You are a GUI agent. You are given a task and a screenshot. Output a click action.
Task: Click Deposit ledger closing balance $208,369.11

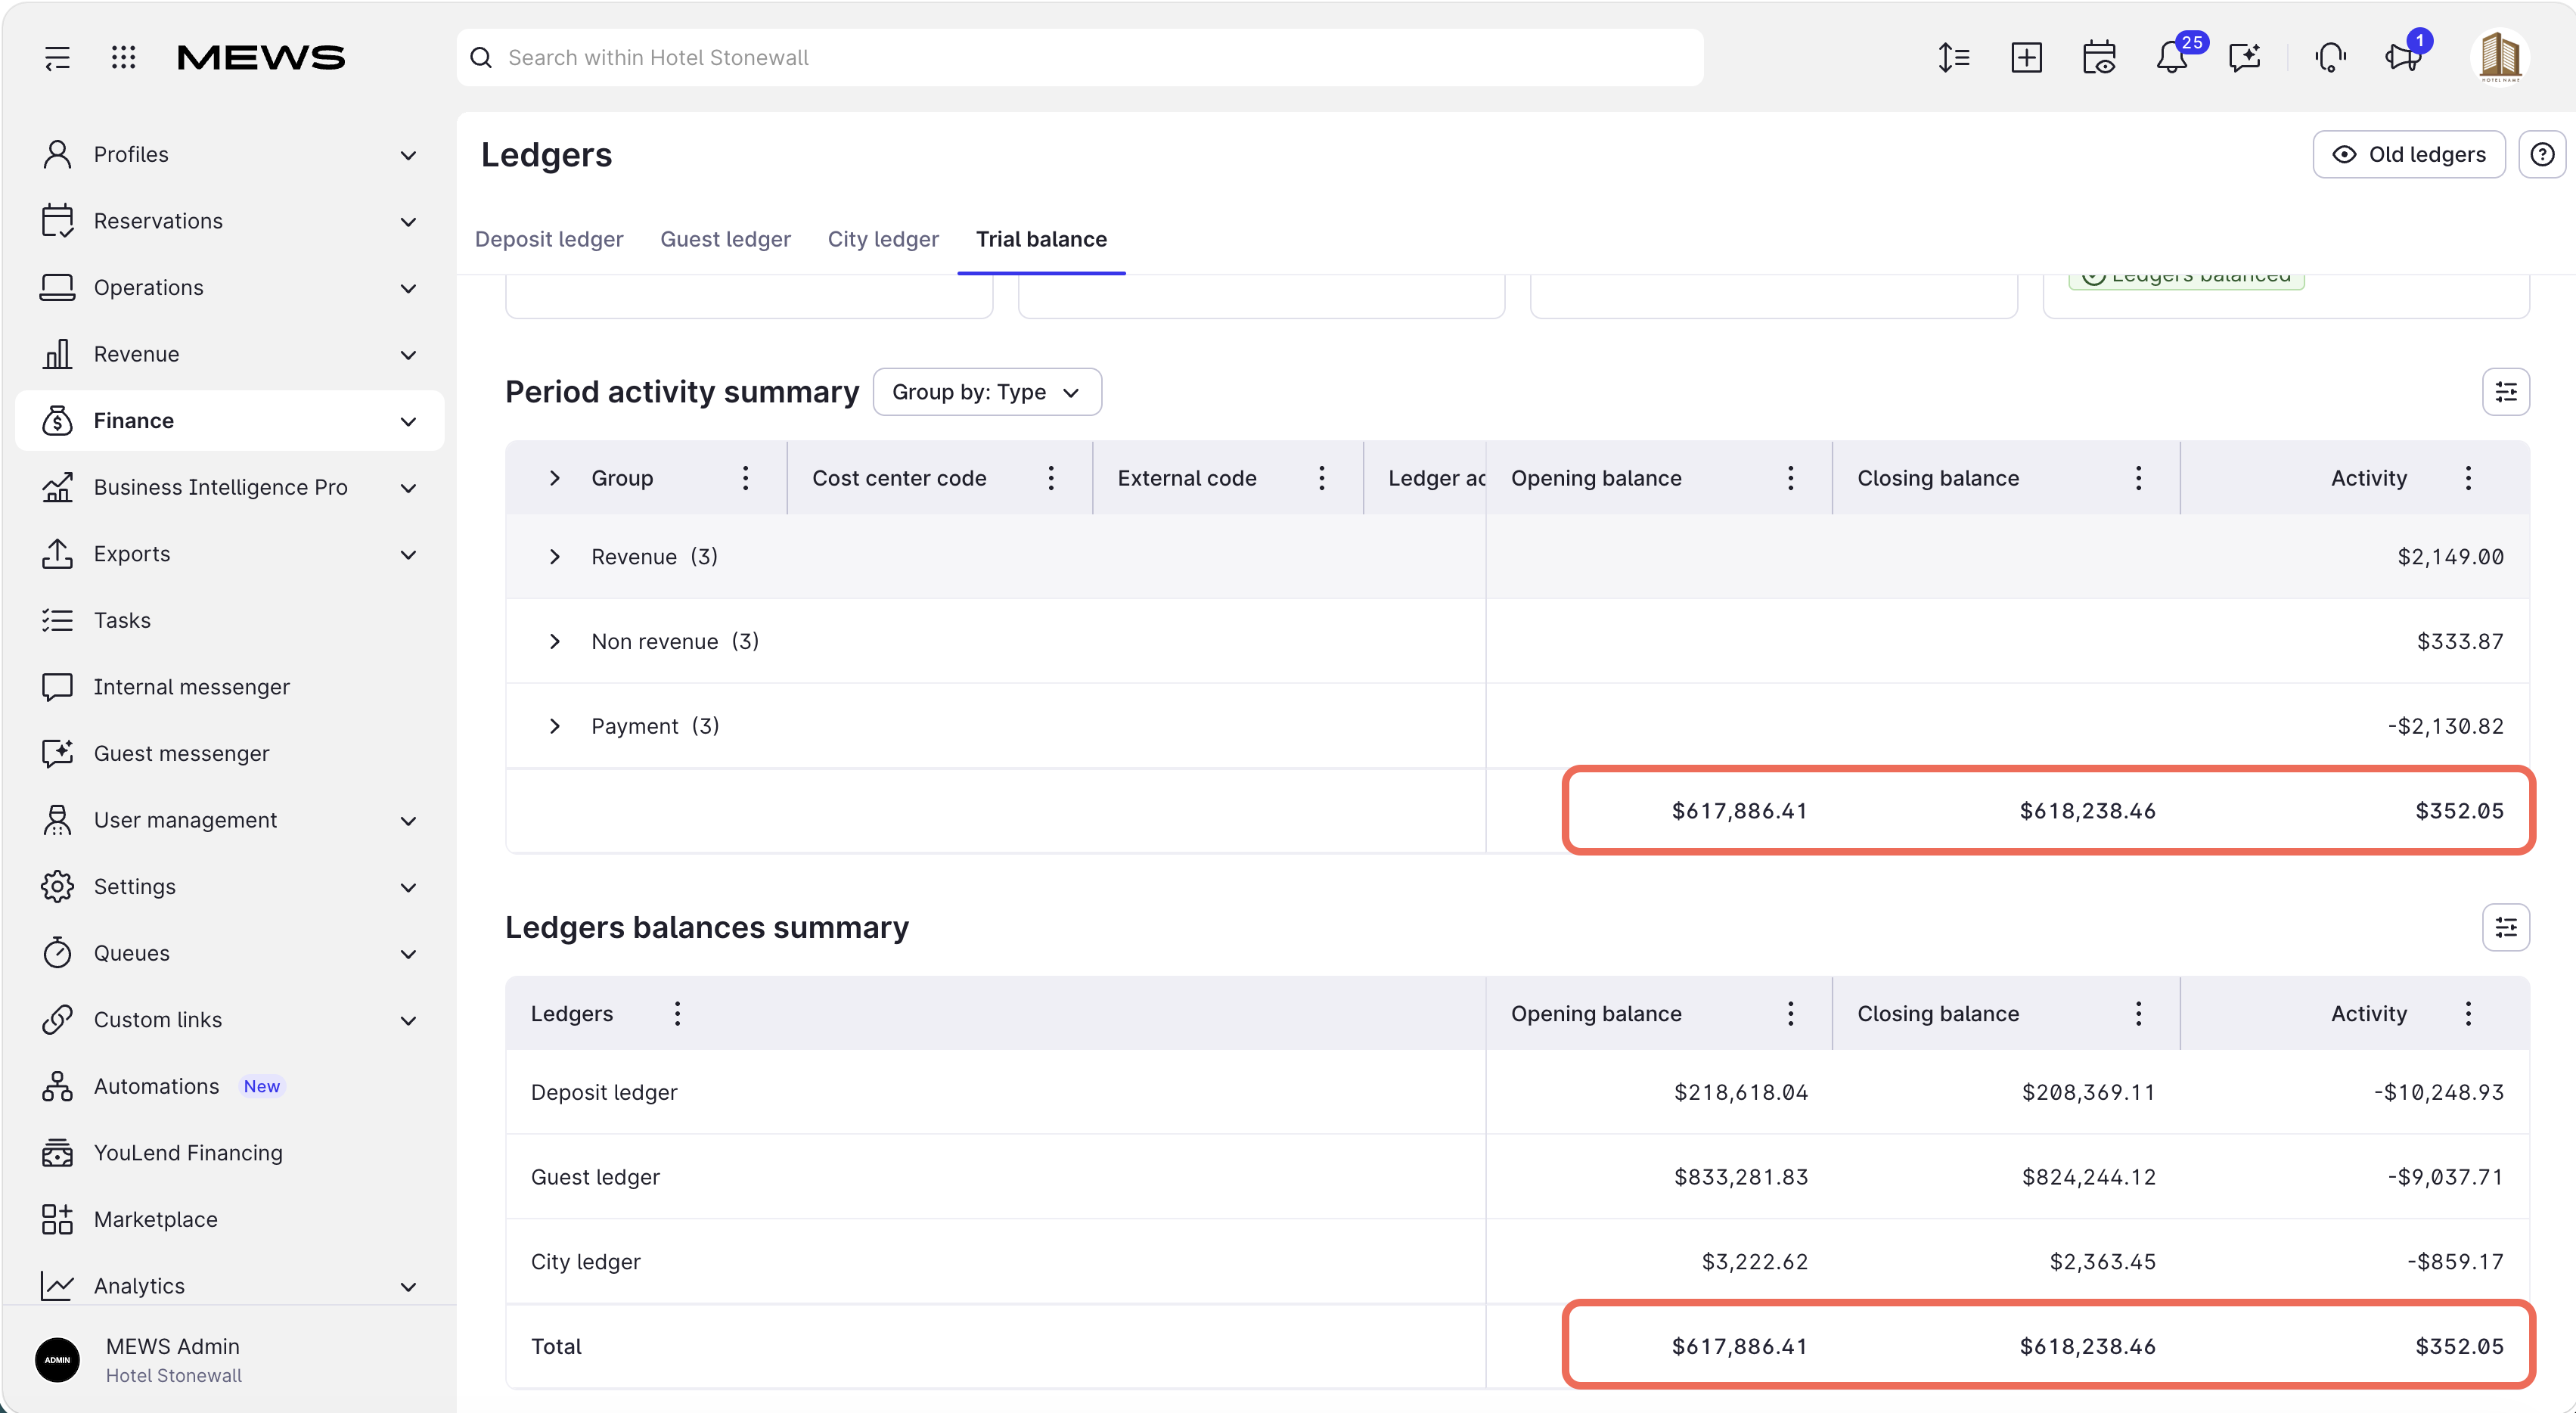click(2088, 1092)
